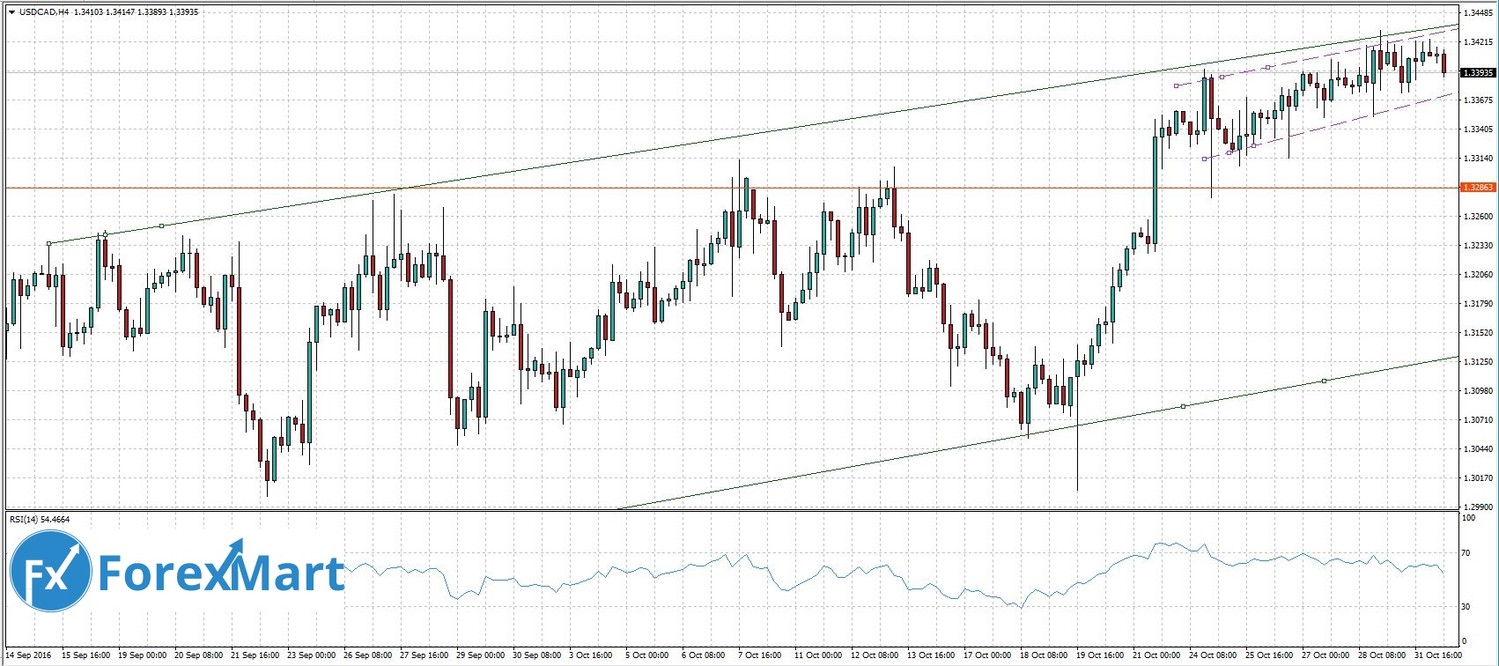Click the RSI(14) indicator label

click(40, 520)
